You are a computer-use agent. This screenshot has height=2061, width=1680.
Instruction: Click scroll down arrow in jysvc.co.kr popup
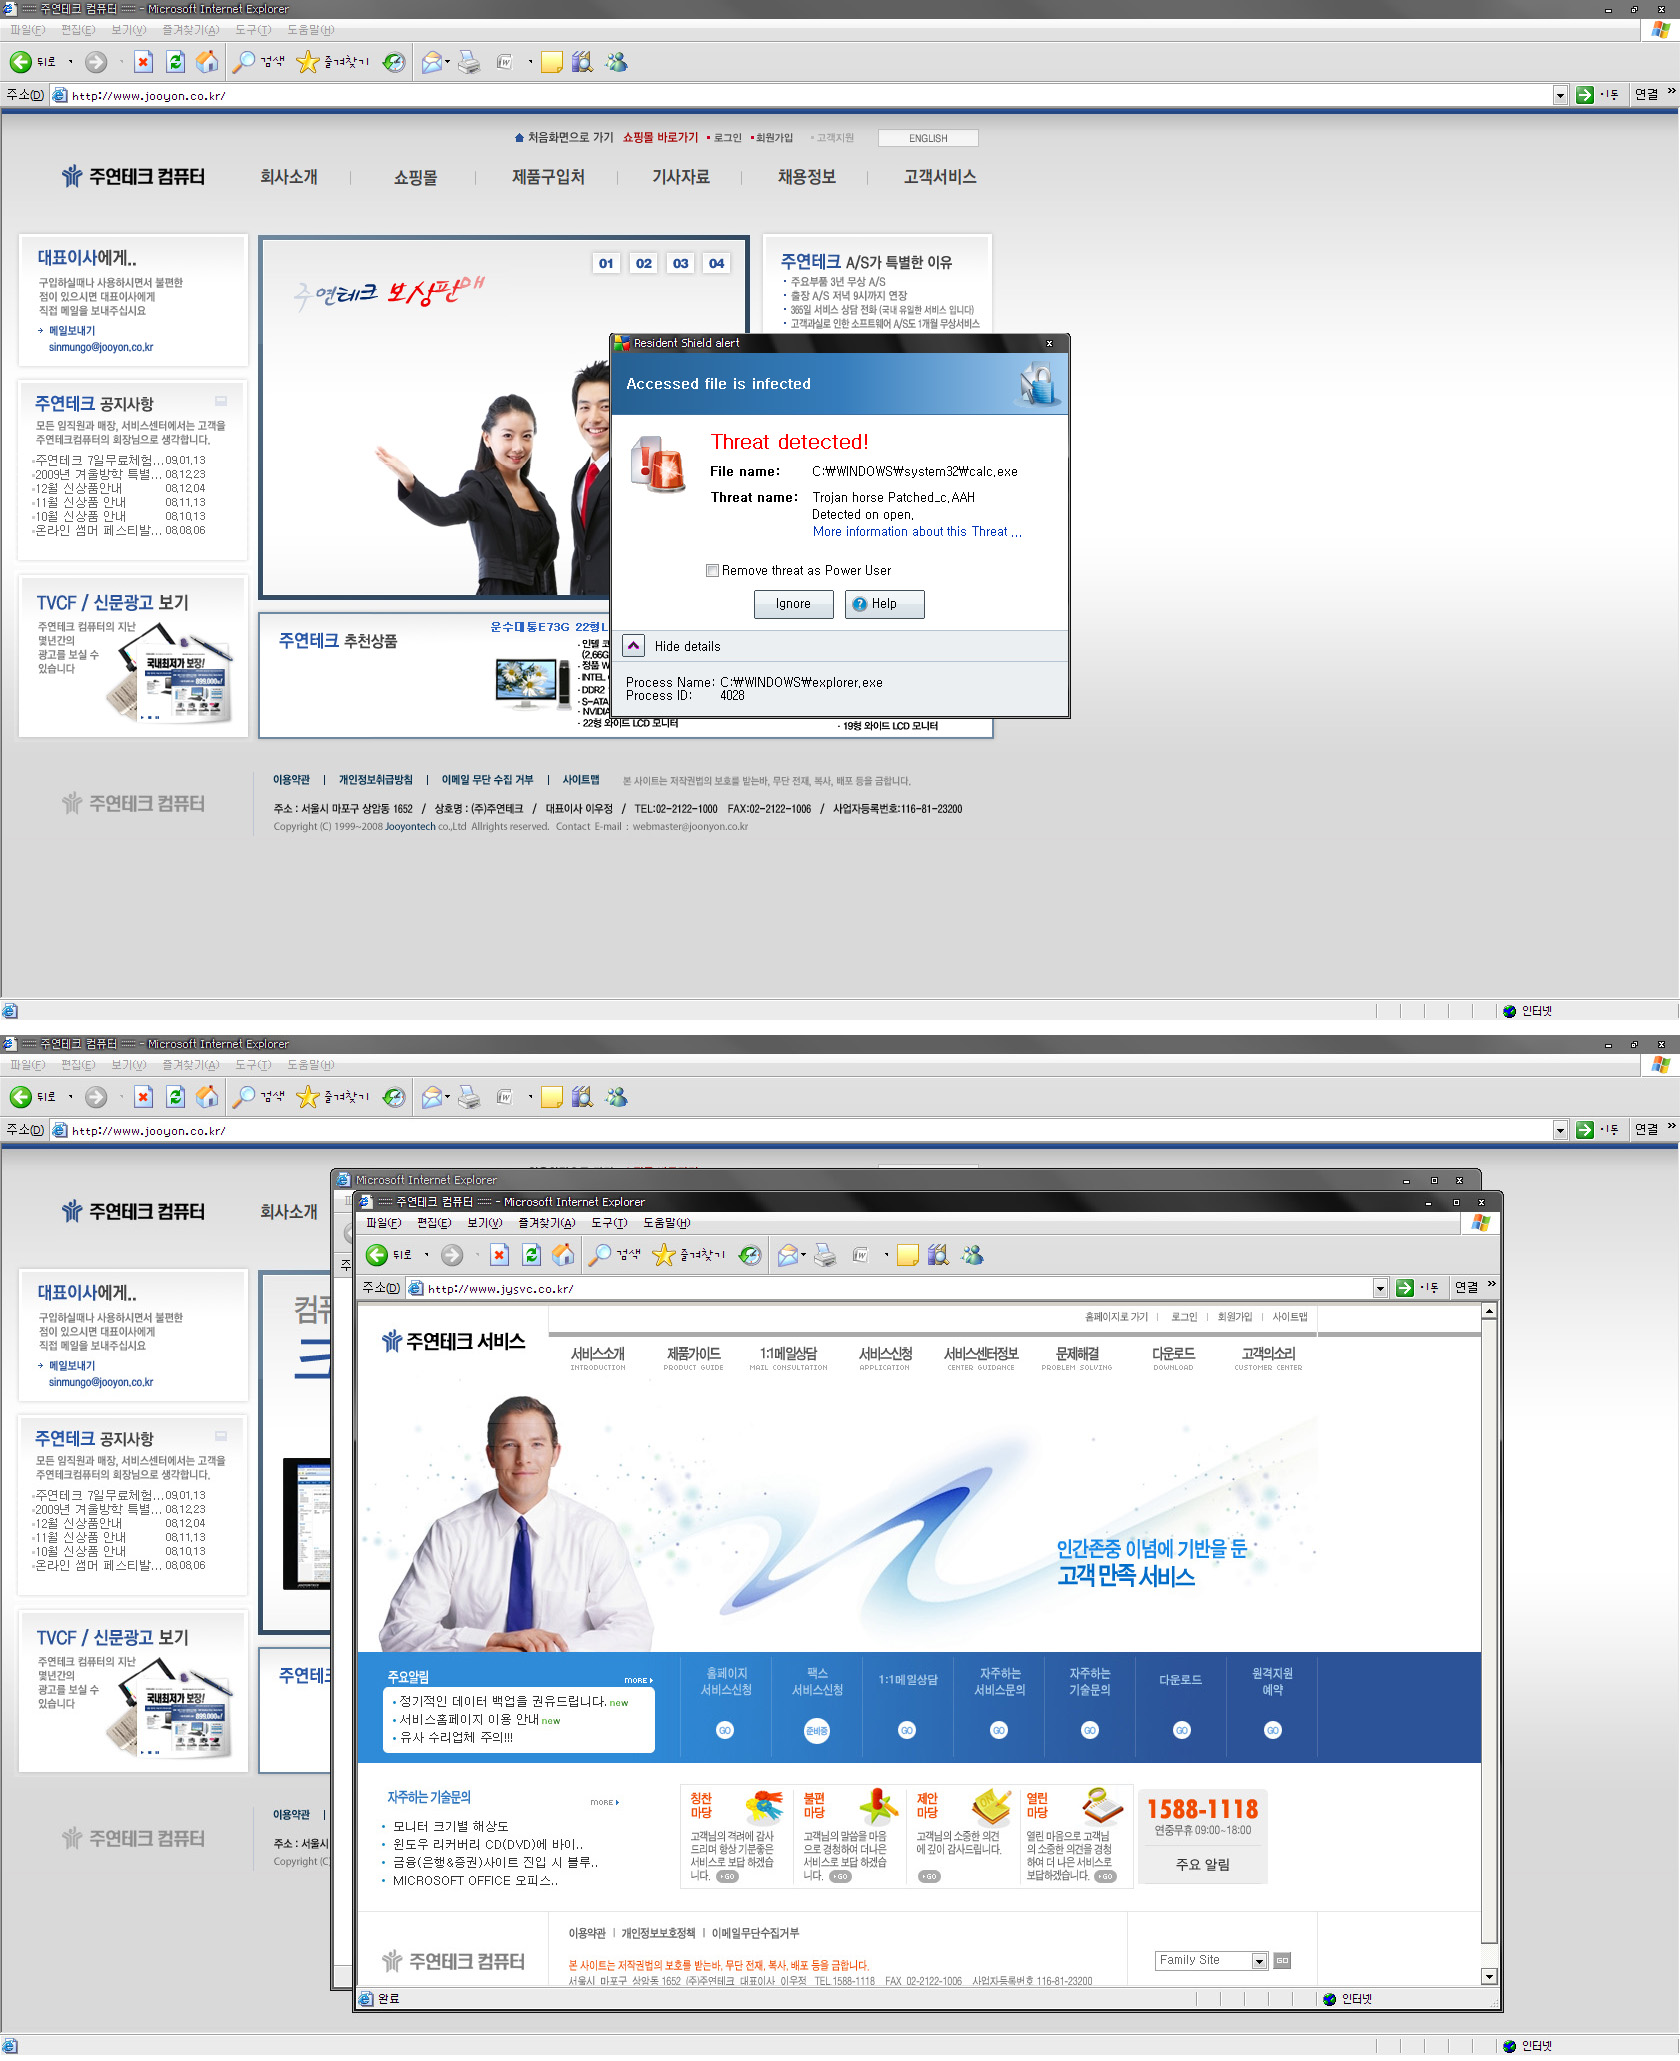(1489, 1976)
